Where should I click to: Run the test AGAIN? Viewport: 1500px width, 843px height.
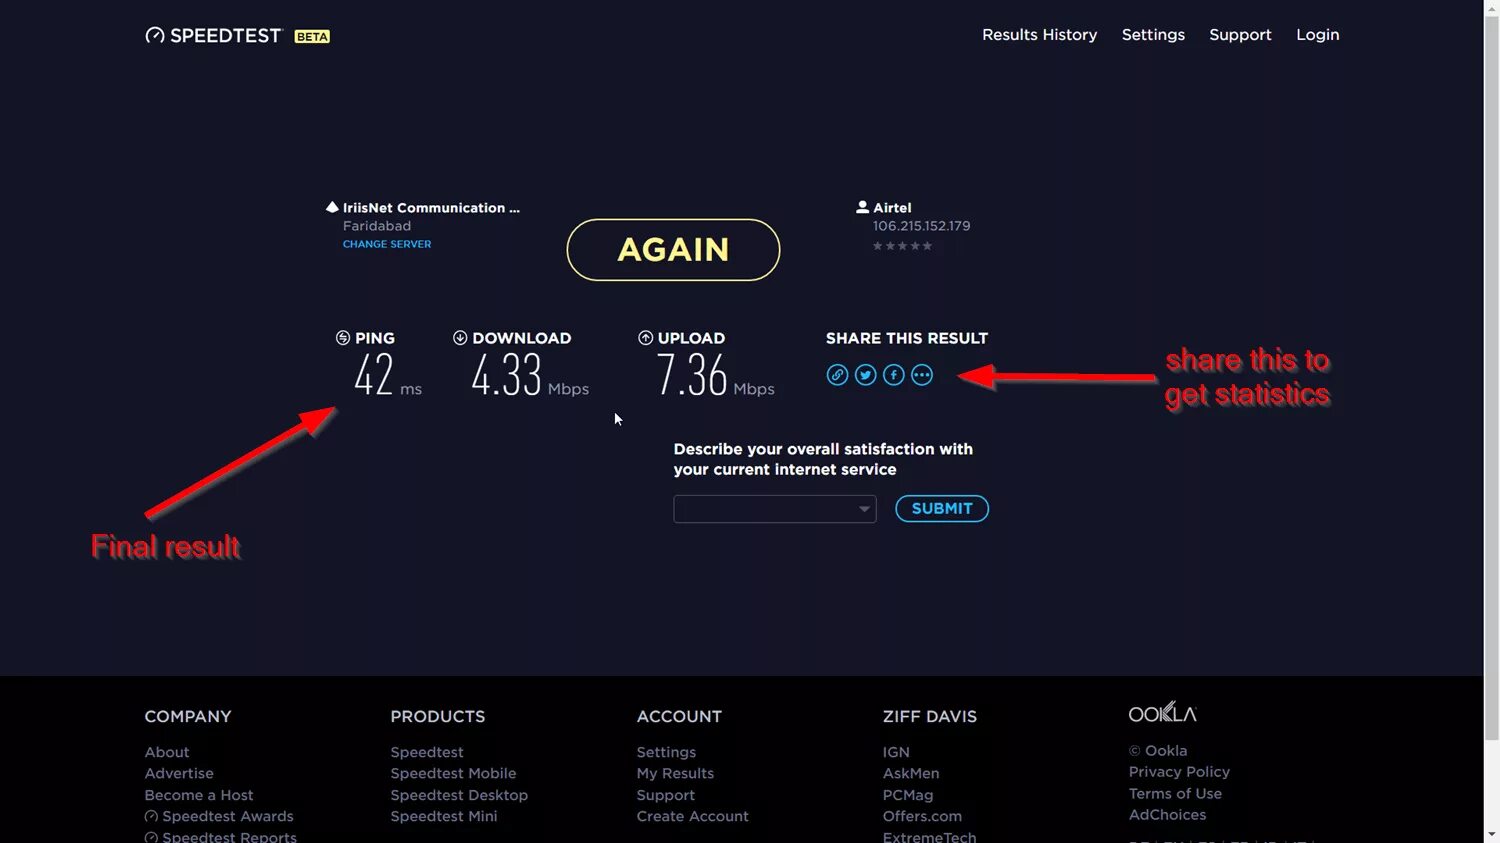coord(673,250)
